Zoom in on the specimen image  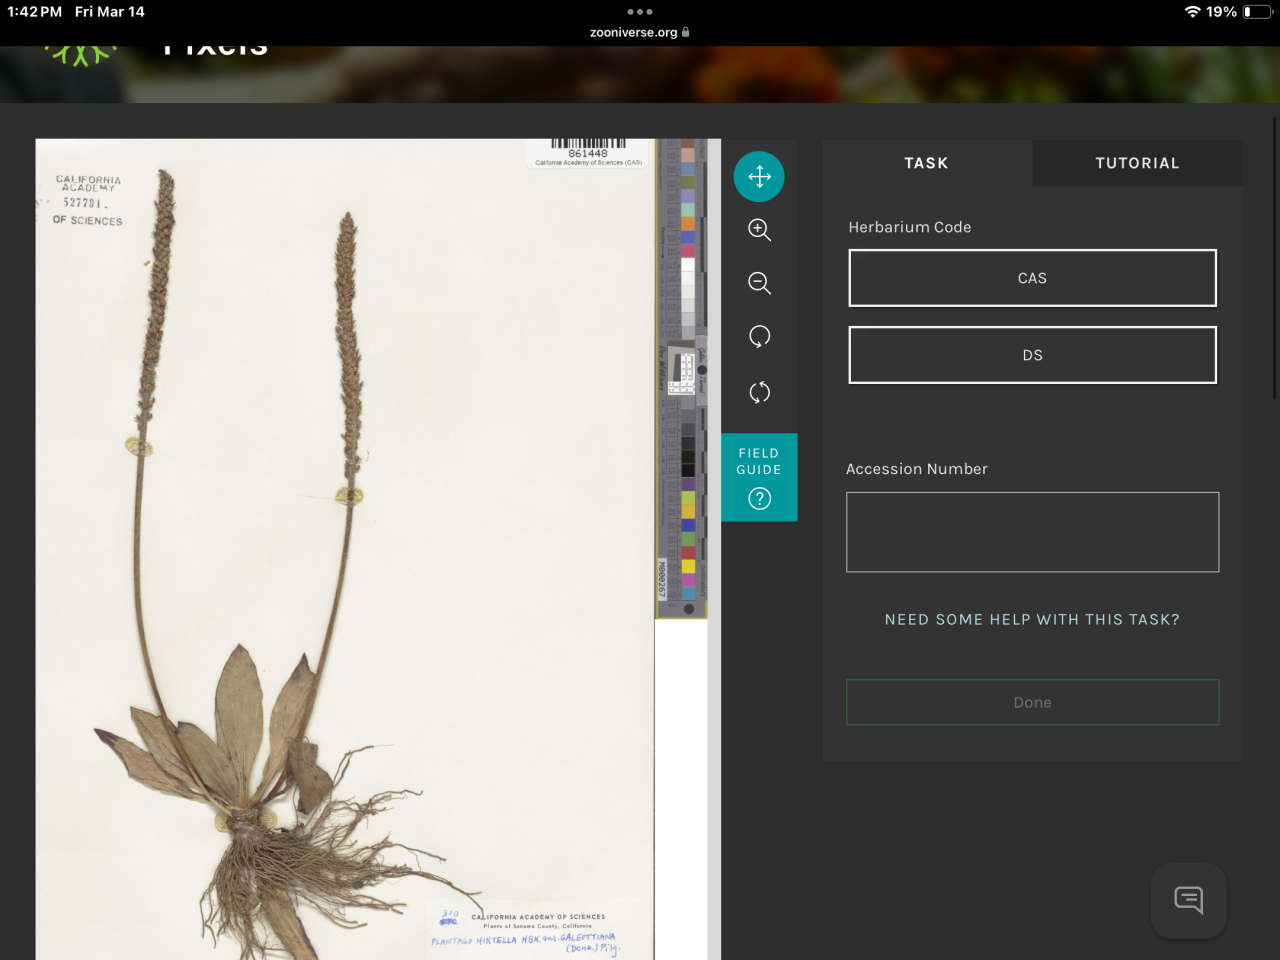point(759,230)
